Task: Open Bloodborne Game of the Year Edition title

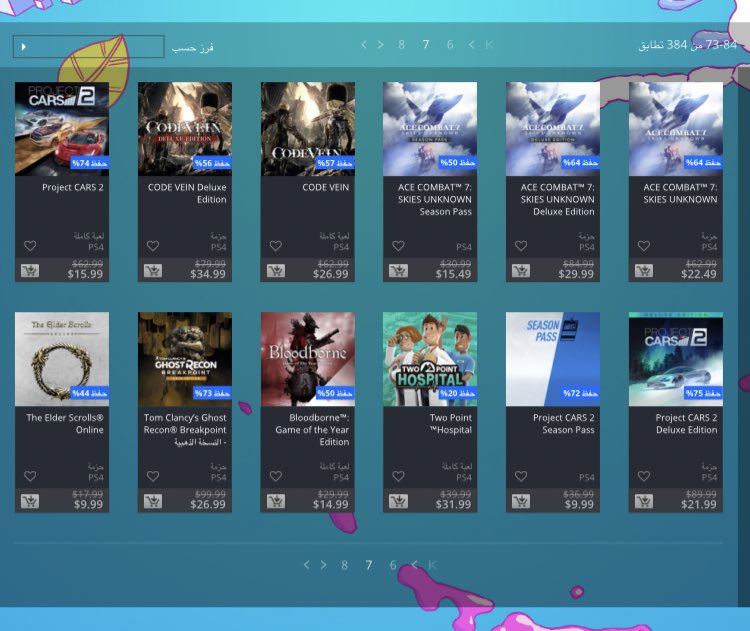Action: tap(312, 430)
